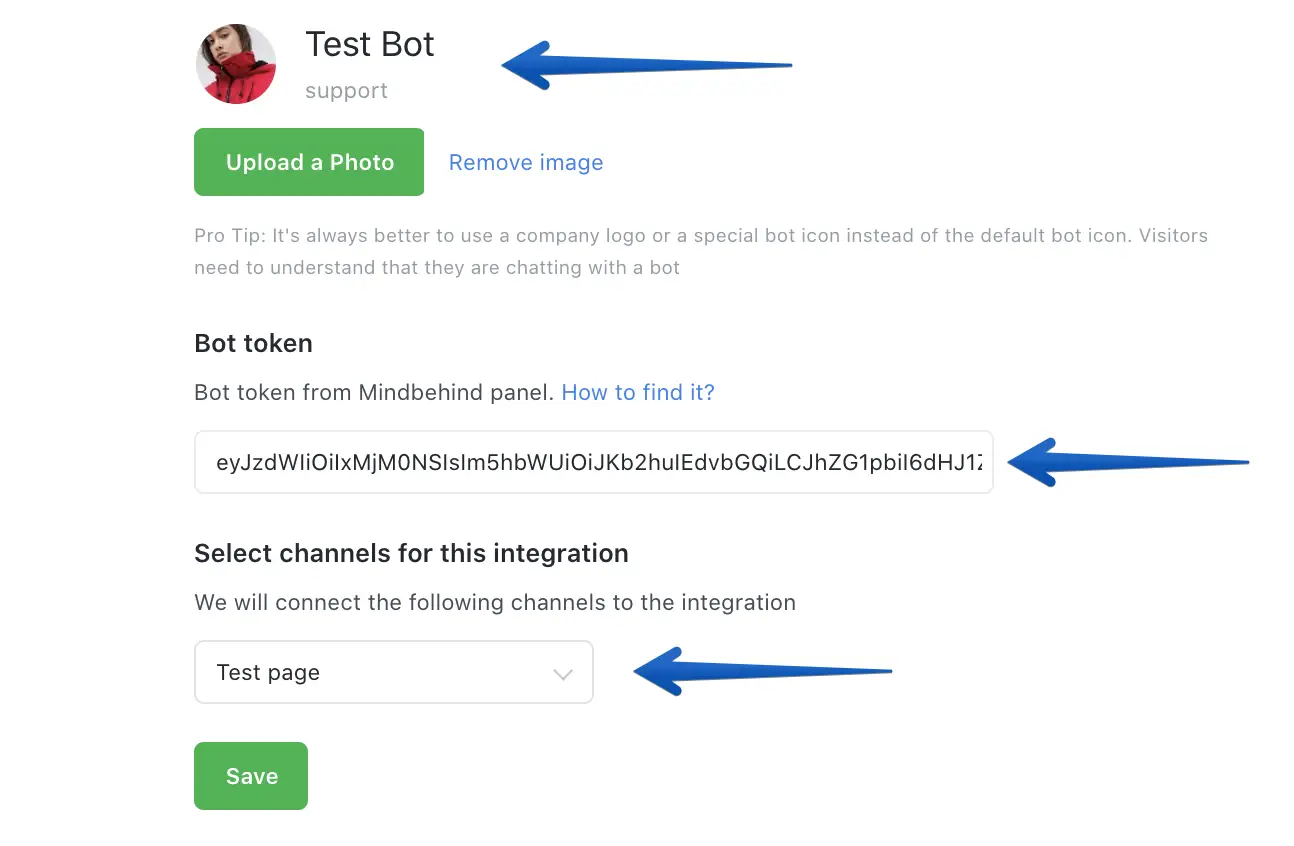Click the support subtitle under Test Bot

coord(346,91)
